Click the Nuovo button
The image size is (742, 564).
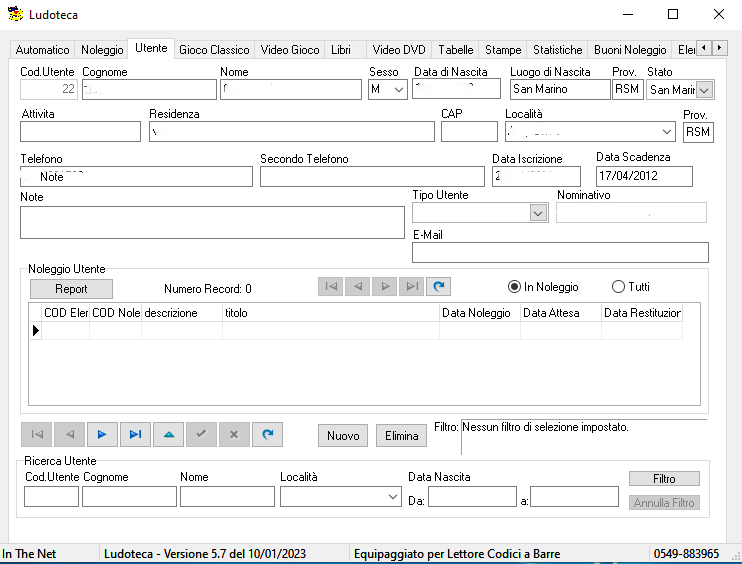pos(343,435)
